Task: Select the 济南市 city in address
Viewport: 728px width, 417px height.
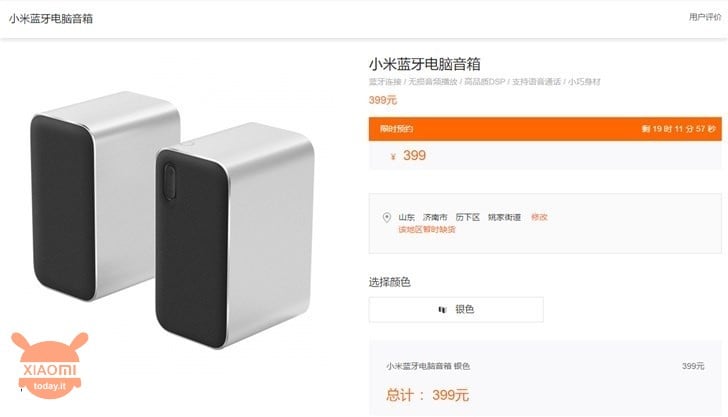Action: (435, 217)
